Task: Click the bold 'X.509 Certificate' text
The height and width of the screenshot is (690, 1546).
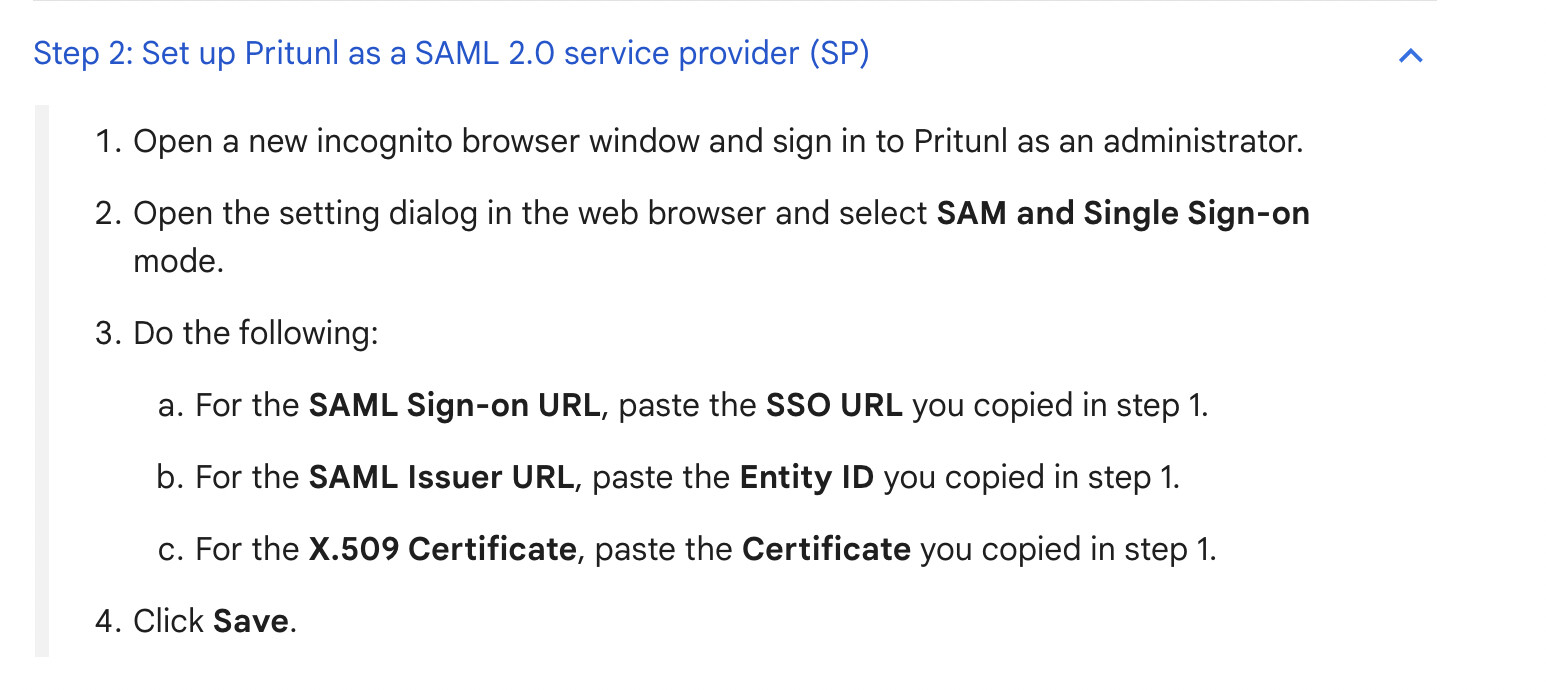Action: [443, 549]
